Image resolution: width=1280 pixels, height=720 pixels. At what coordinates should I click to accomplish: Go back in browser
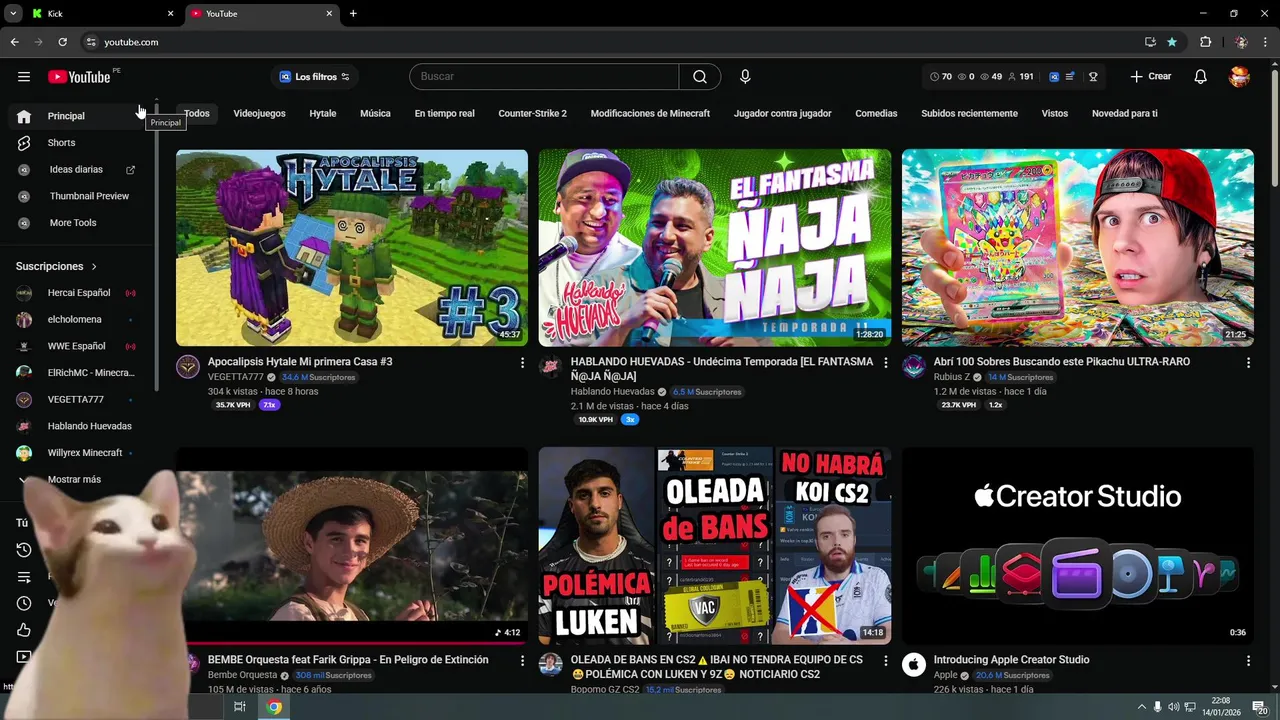click(x=15, y=42)
